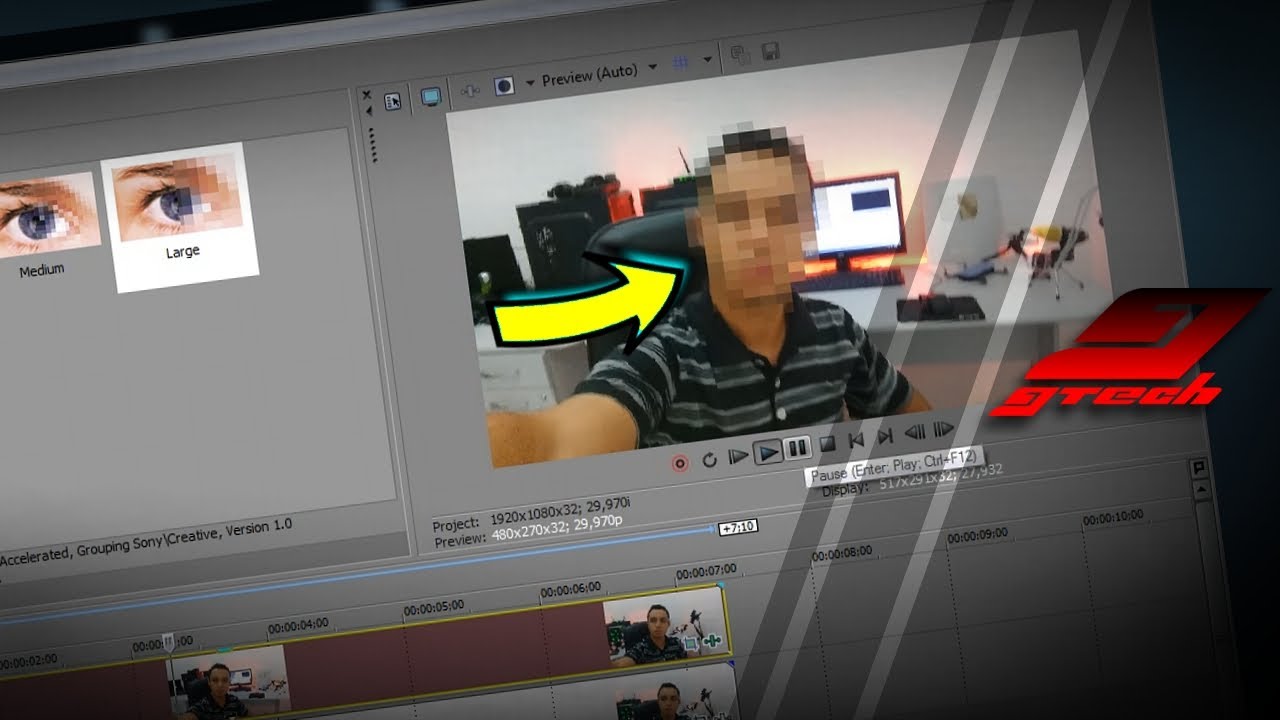1280x720 pixels.
Task: Copy snapshot to clipboard icon
Action: (x=740, y=55)
